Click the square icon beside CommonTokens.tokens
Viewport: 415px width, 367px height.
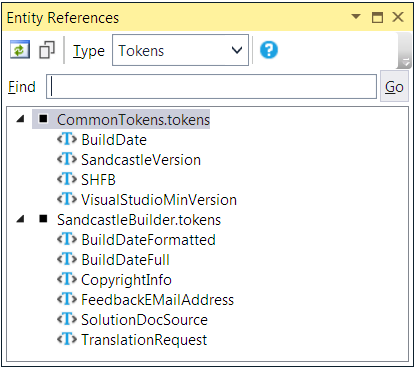pyautogui.click(x=43, y=119)
